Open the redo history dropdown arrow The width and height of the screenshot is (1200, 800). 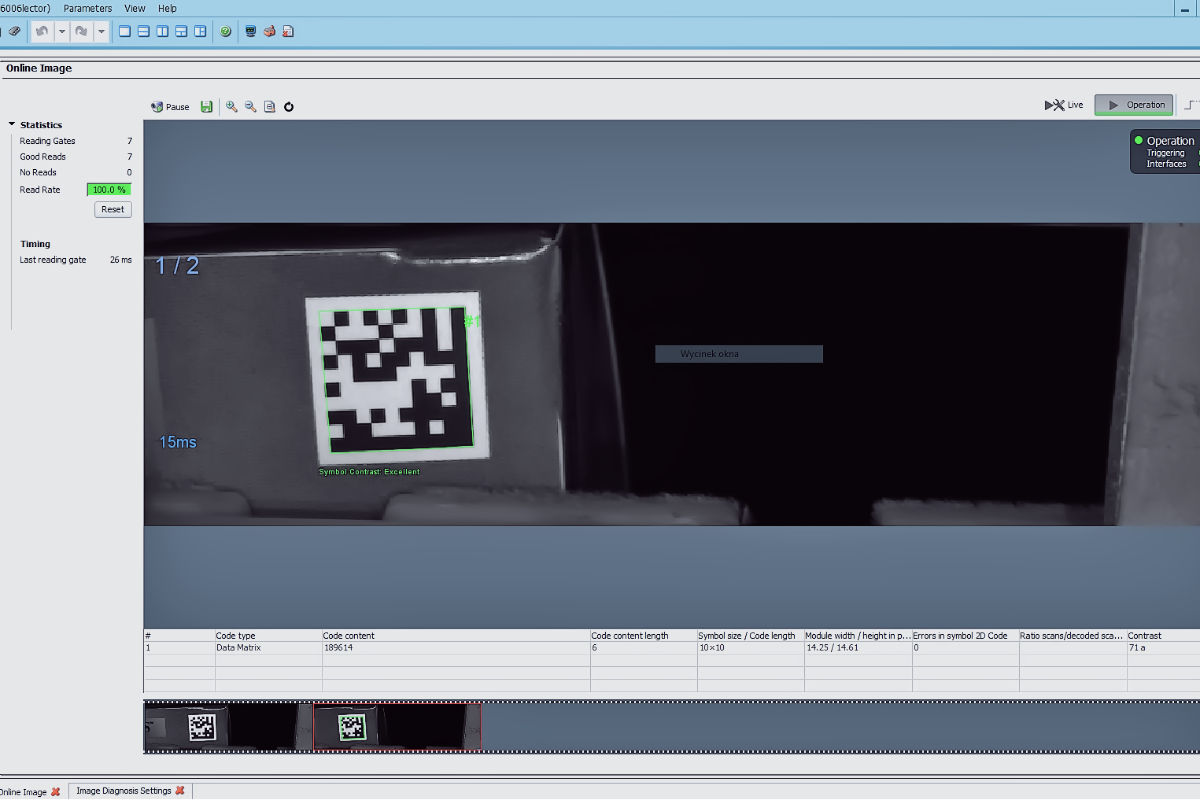101,31
